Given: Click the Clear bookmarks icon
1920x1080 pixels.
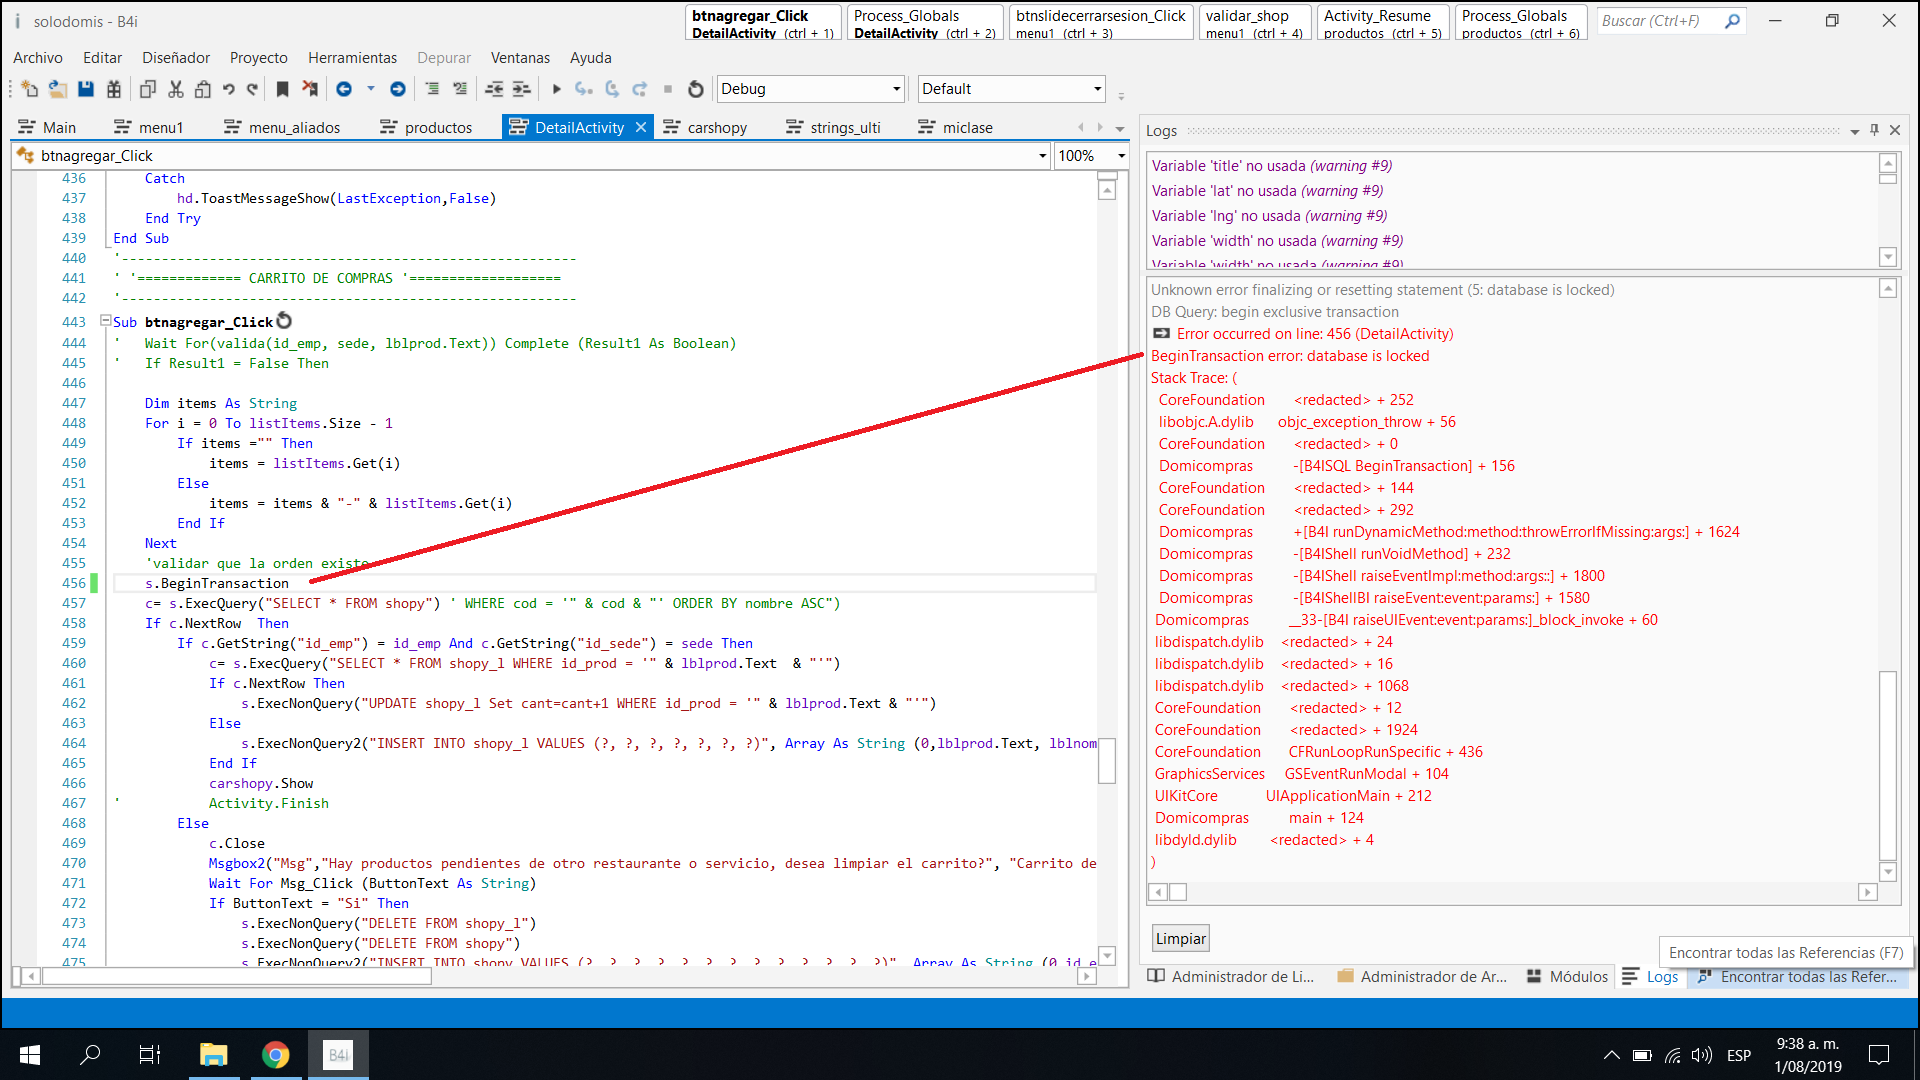Looking at the screenshot, I should [310, 89].
